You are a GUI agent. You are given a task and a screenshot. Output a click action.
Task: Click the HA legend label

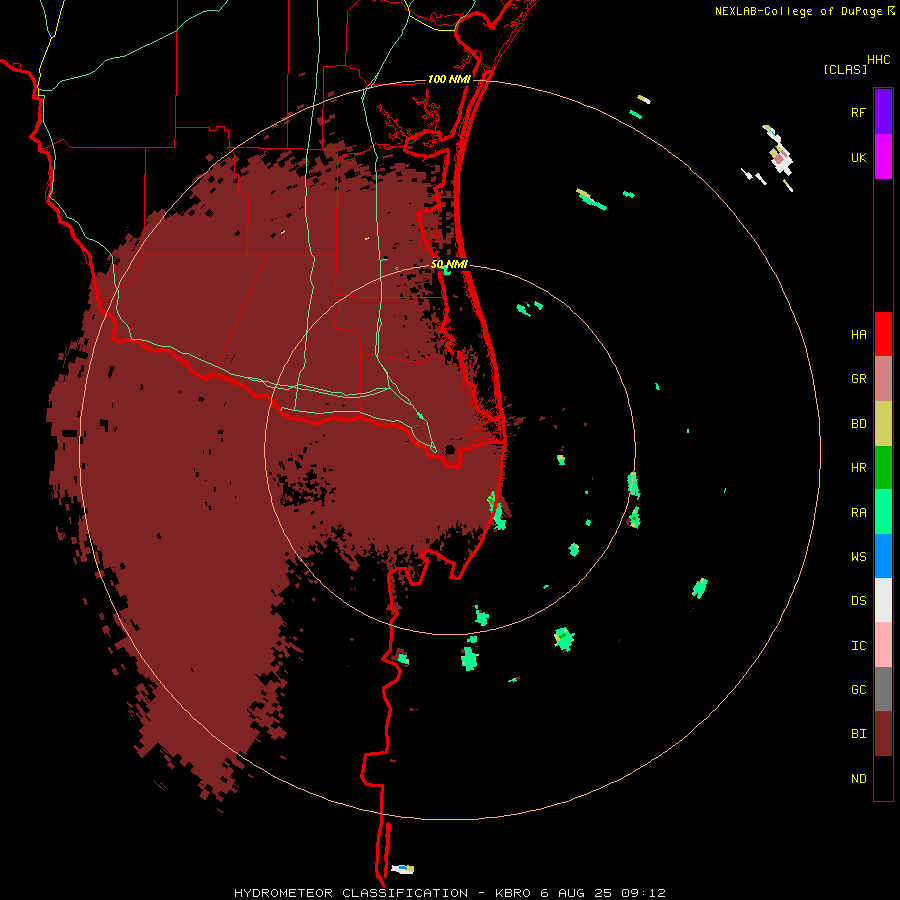pos(858,334)
